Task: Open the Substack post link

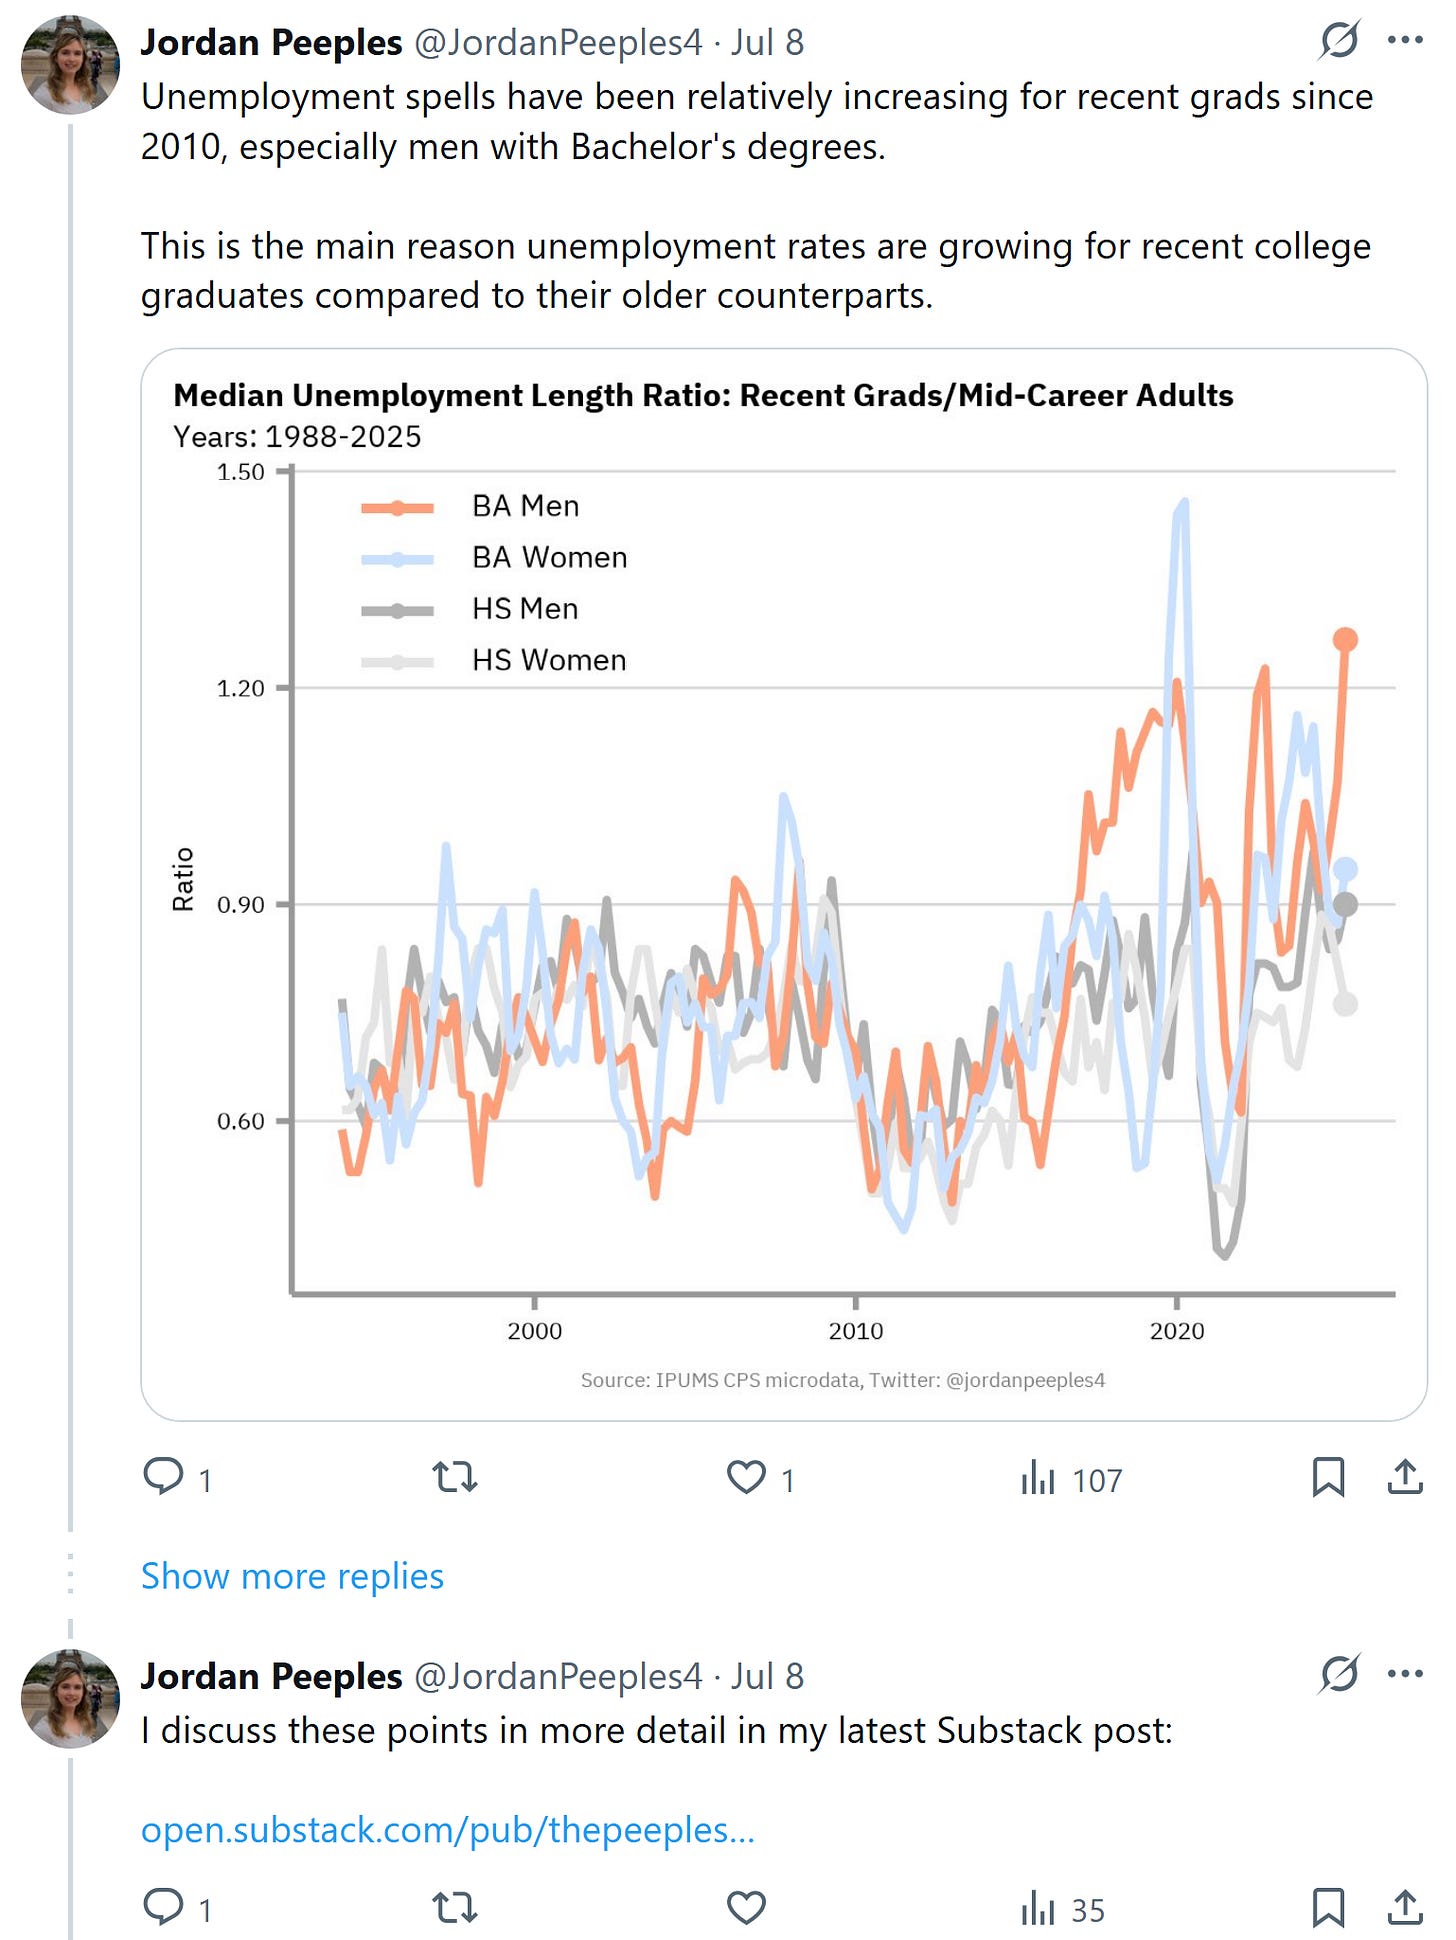Action: click(447, 1829)
